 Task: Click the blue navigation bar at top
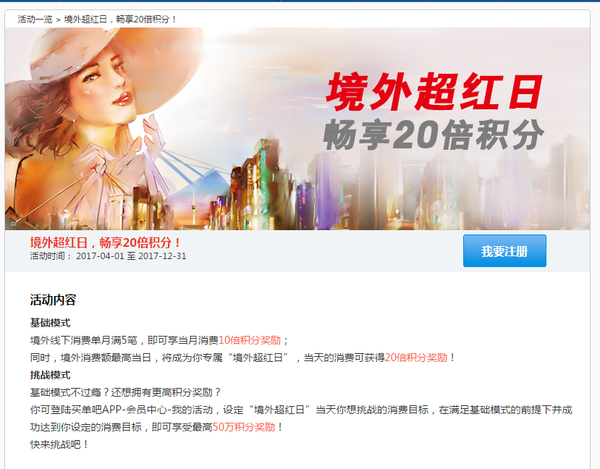tap(300, 1)
